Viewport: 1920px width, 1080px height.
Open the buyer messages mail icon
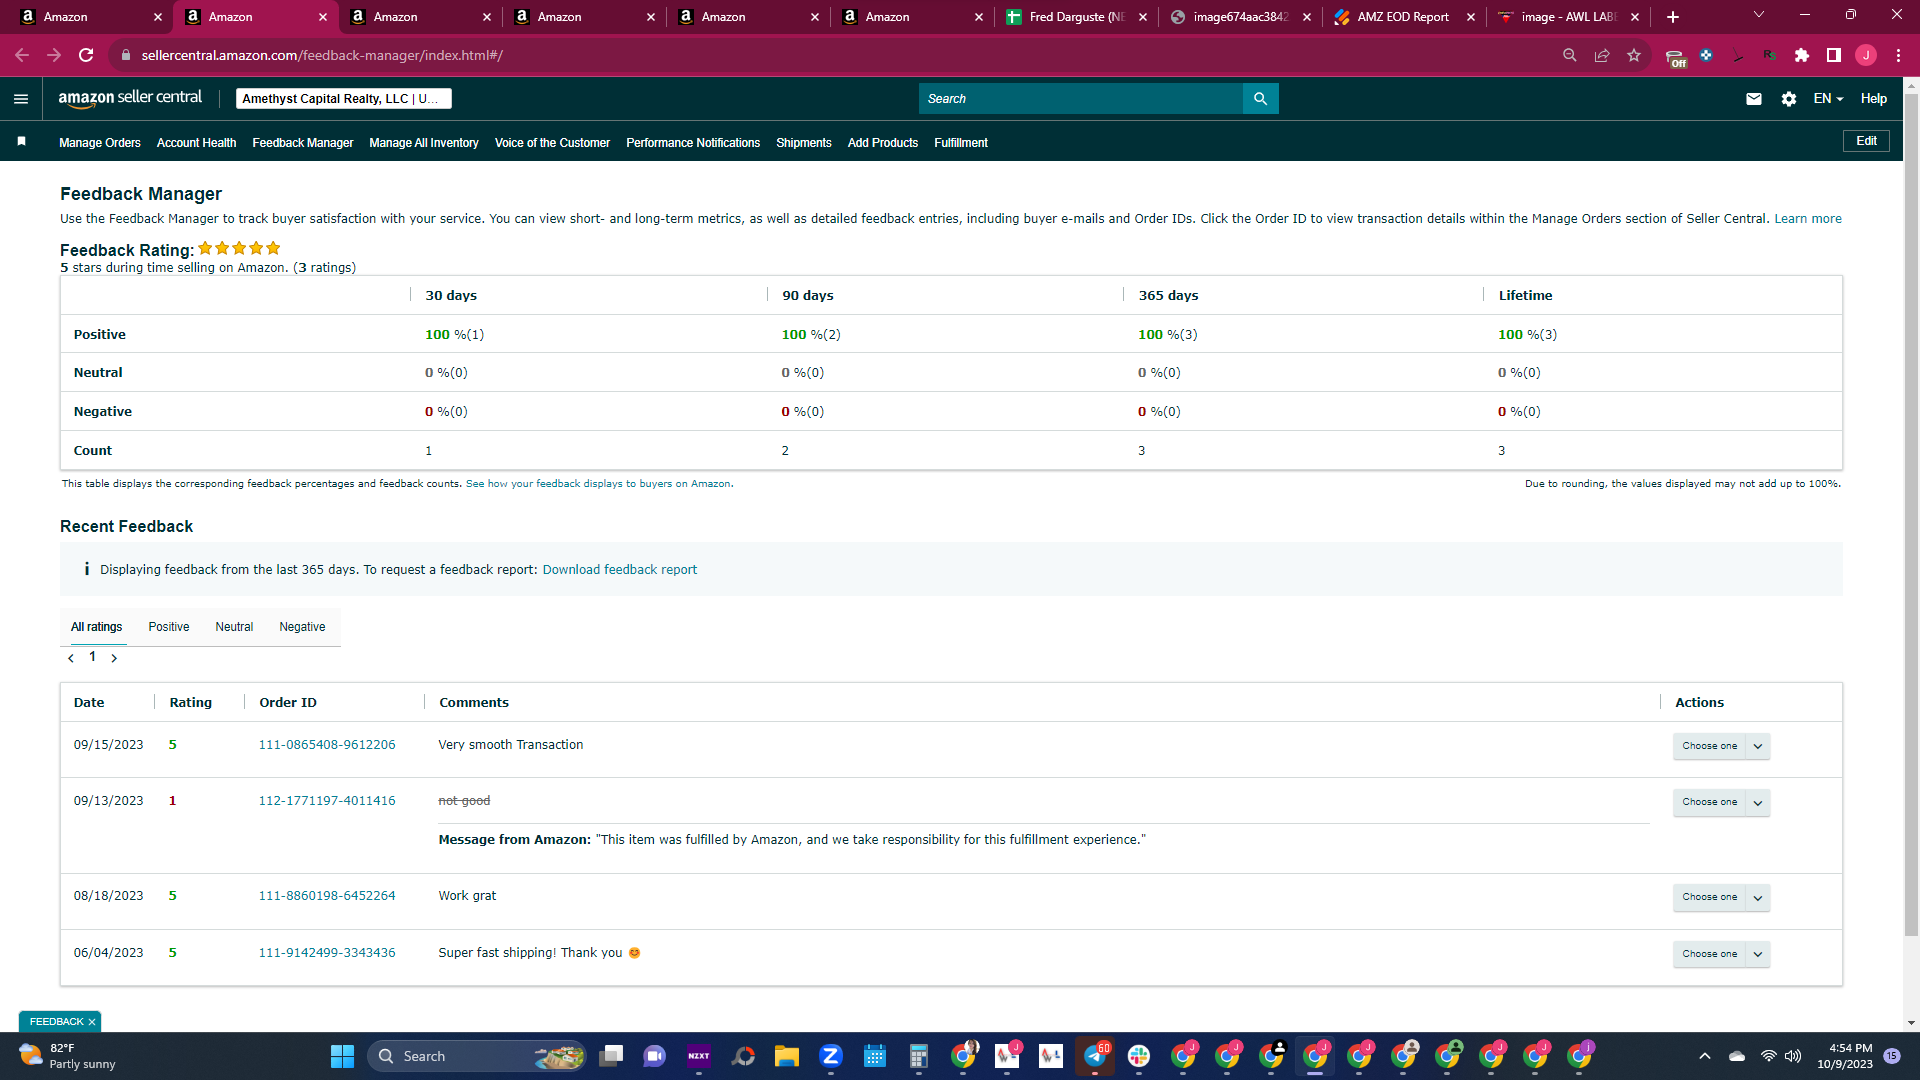1754,98
